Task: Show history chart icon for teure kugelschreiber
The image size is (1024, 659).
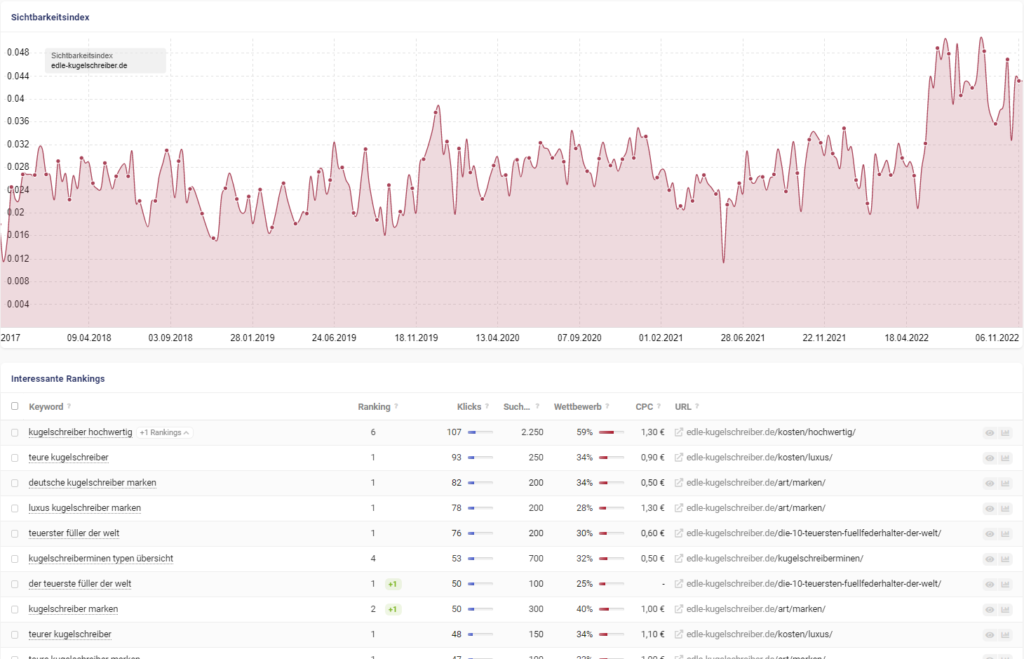Action: pos(1005,458)
